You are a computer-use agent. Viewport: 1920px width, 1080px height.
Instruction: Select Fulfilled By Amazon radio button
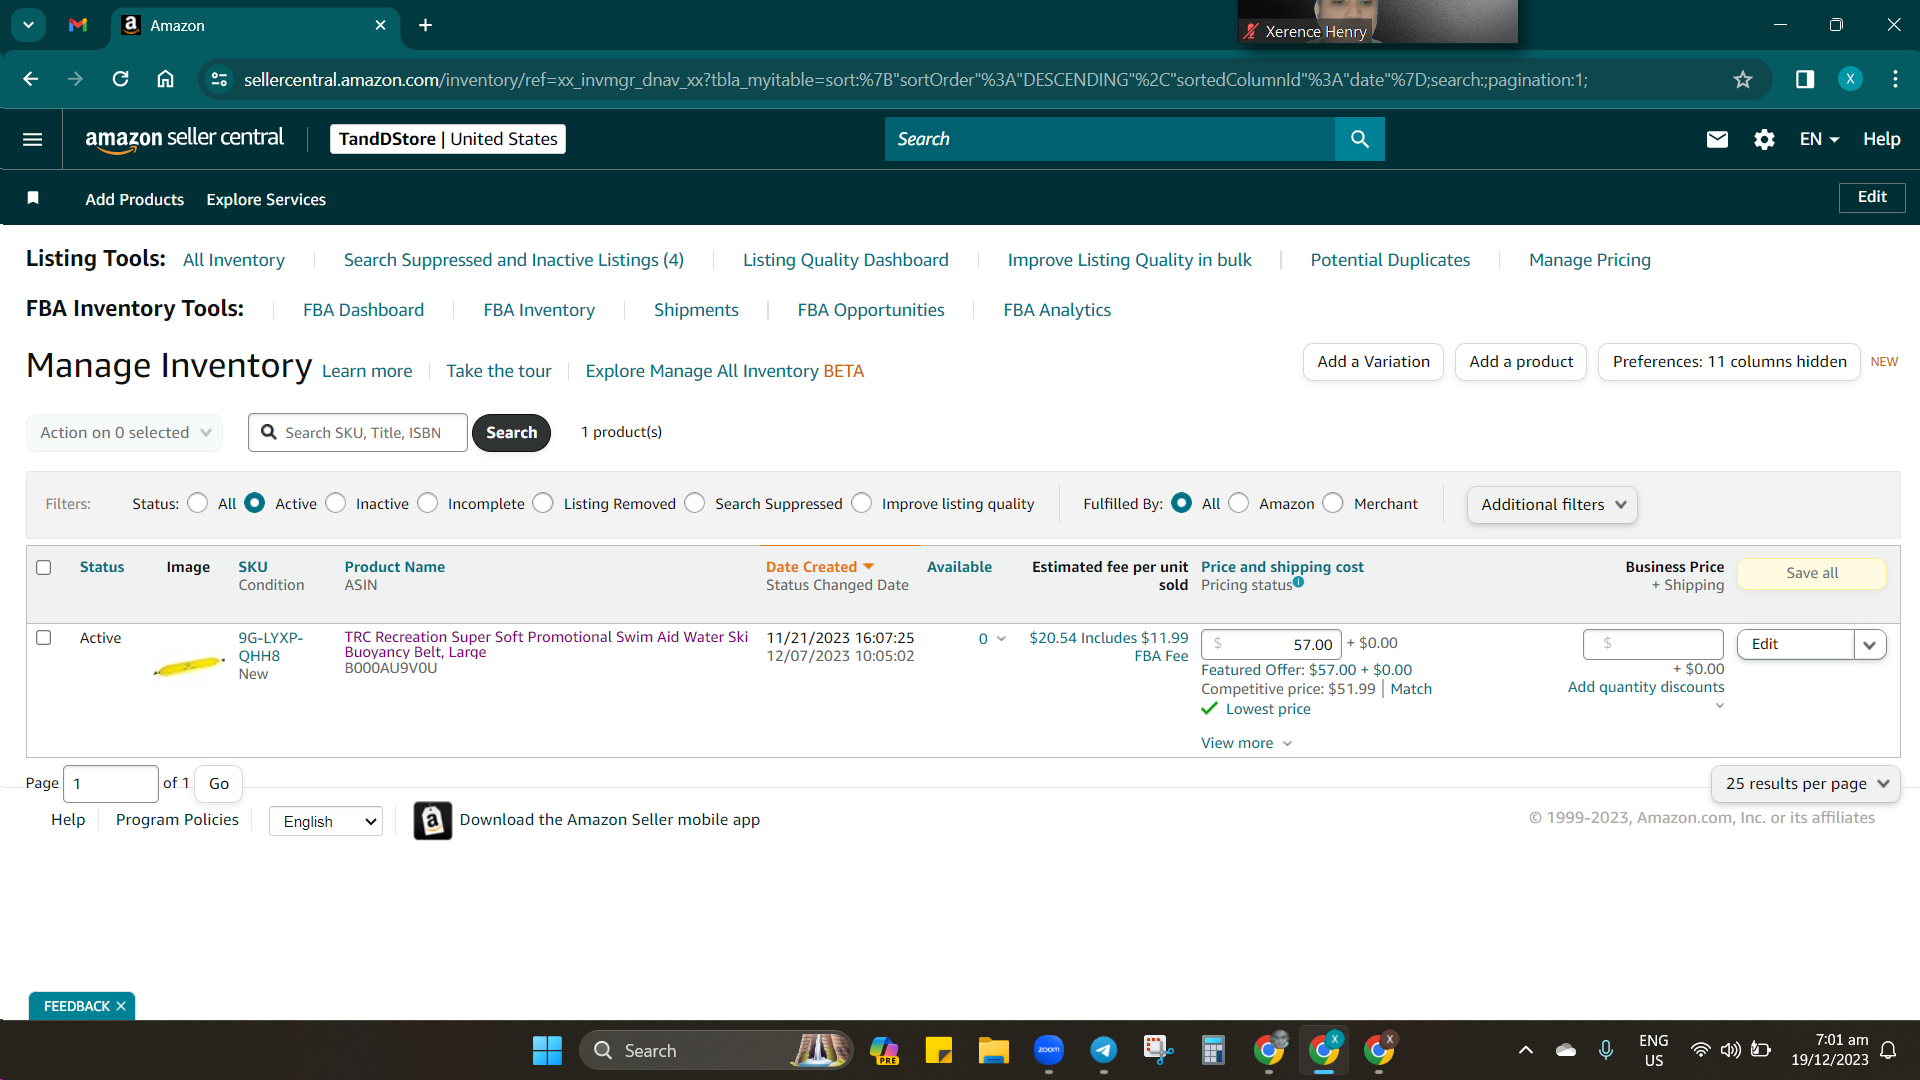point(1239,503)
